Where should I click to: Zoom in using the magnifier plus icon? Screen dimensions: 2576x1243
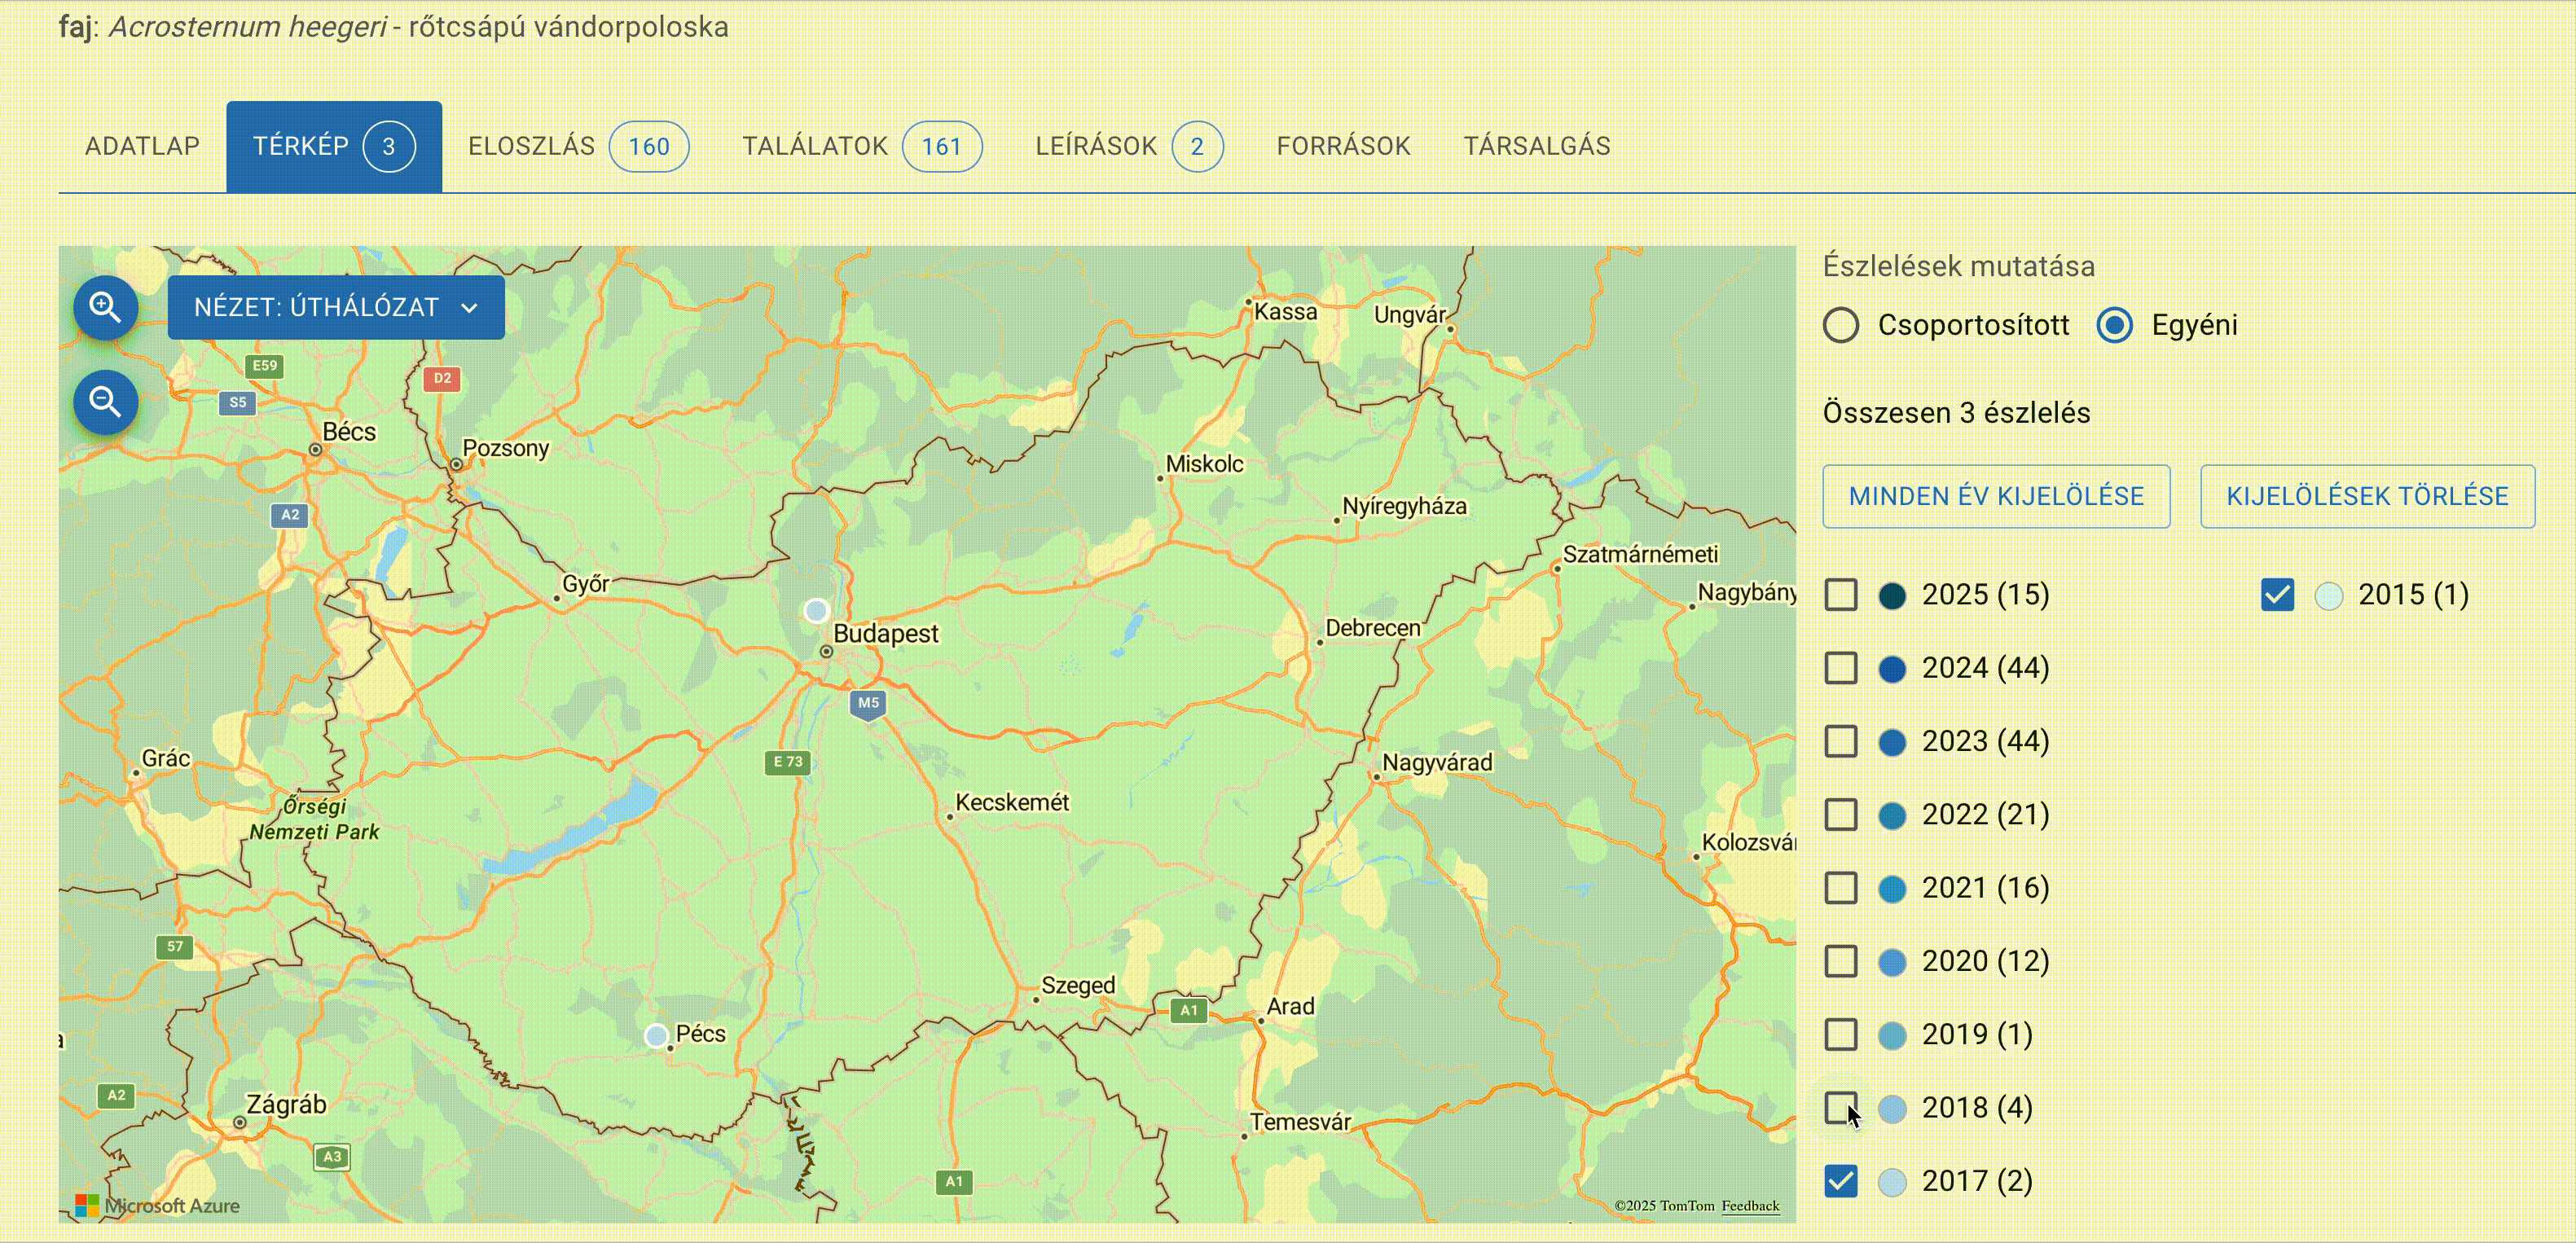tap(105, 307)
